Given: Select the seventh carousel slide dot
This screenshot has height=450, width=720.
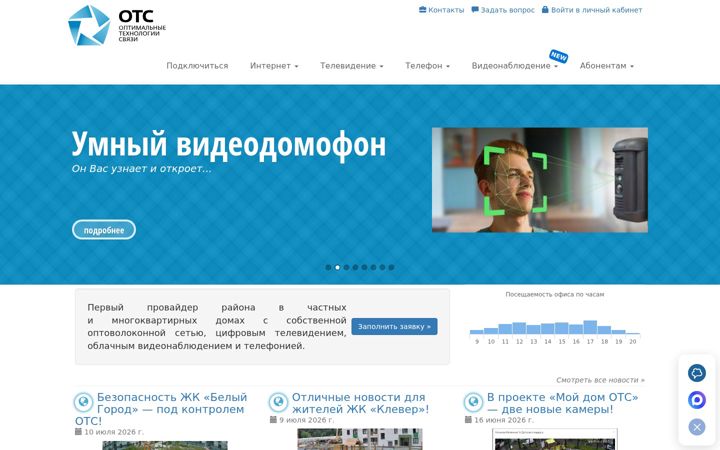Looking at the screenshot, I should pos(382,267).
